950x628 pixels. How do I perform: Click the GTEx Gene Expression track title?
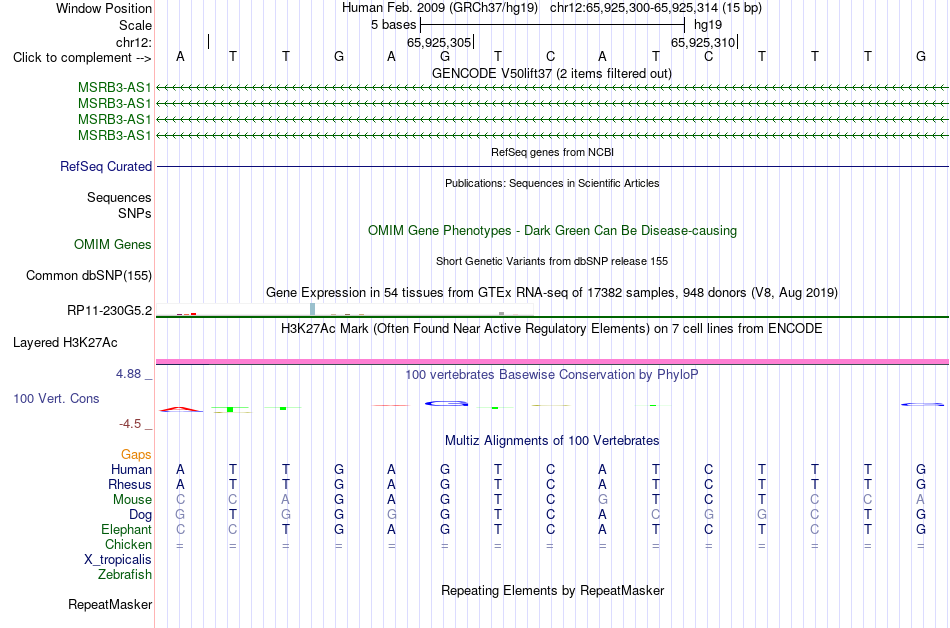click(551, 293)
